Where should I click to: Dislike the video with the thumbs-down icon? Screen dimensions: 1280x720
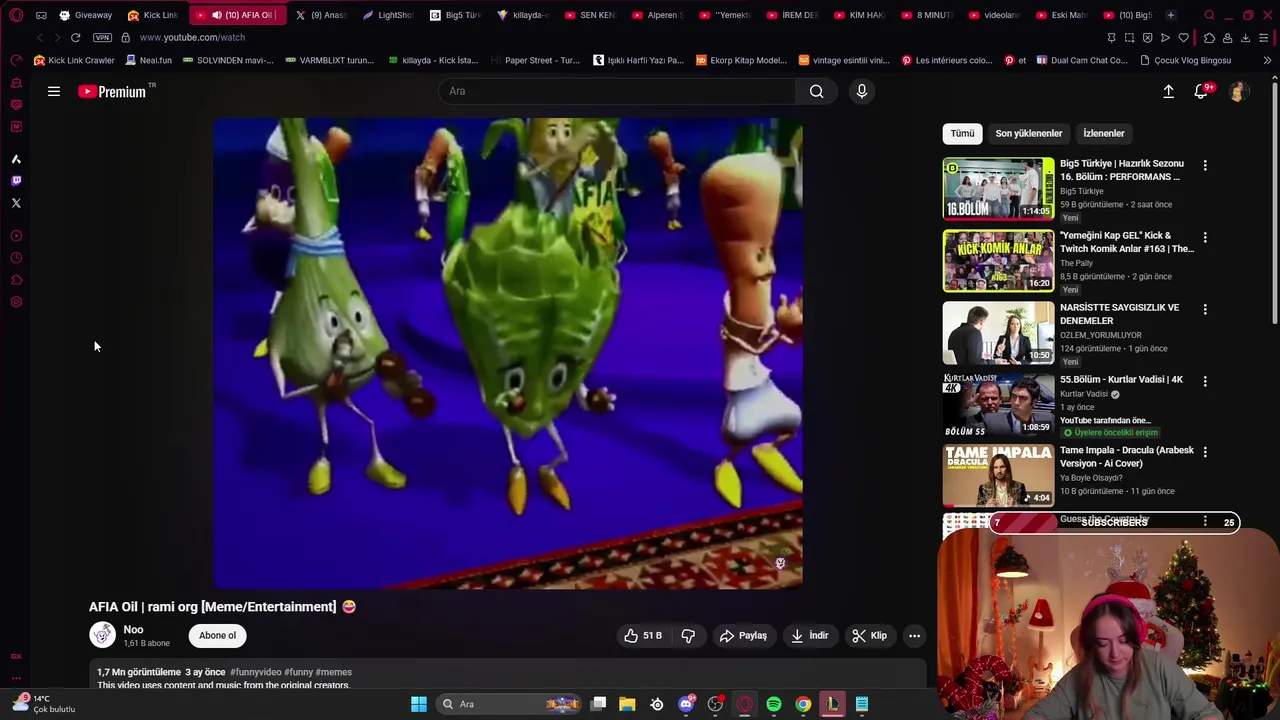pos(688,635)
